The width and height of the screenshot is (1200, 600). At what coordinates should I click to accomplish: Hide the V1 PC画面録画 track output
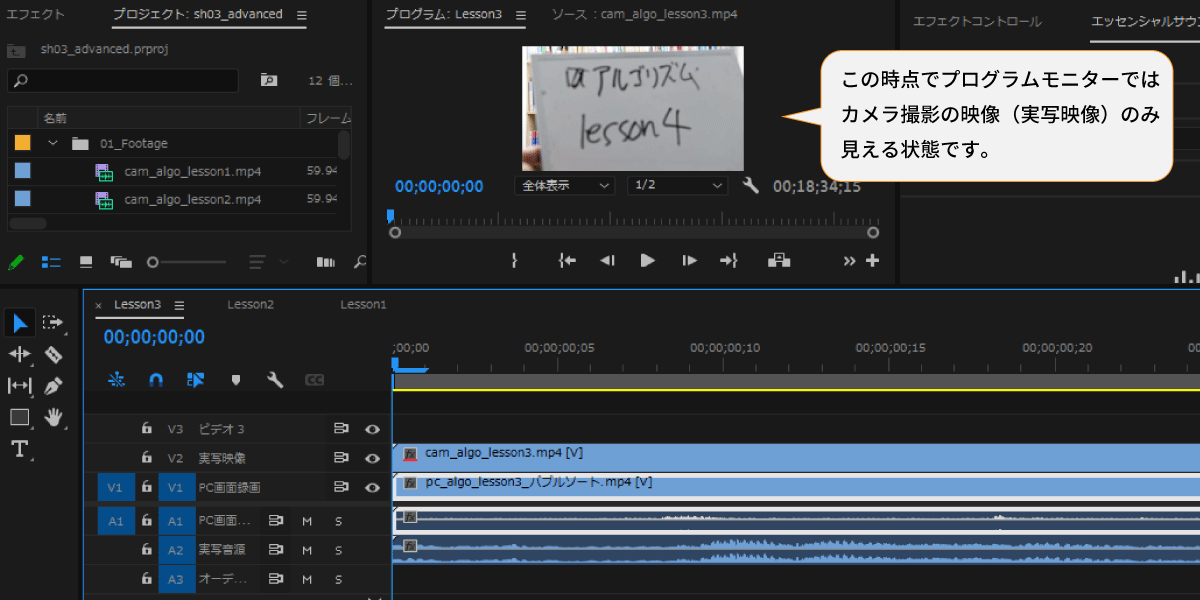(x=372, y=487)
